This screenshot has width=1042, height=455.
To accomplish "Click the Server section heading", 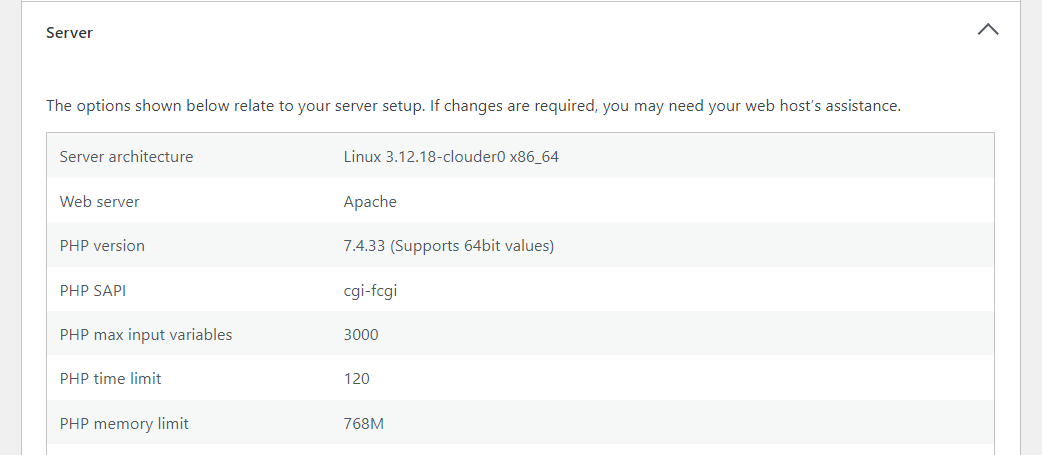I will pyautogui.click(x=69, y=33).
